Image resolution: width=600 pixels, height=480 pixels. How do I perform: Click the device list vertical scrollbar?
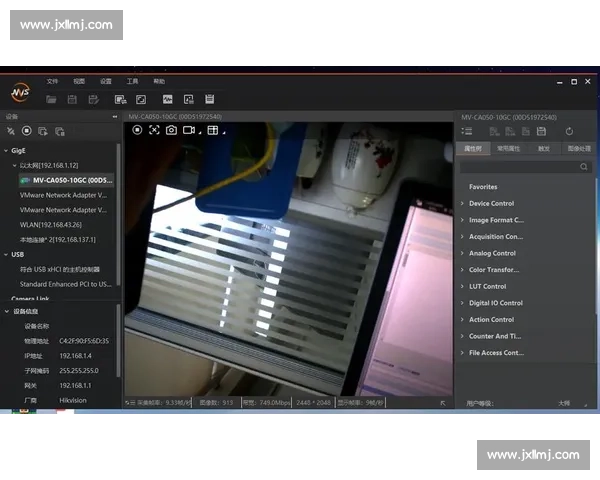(118, 214)
